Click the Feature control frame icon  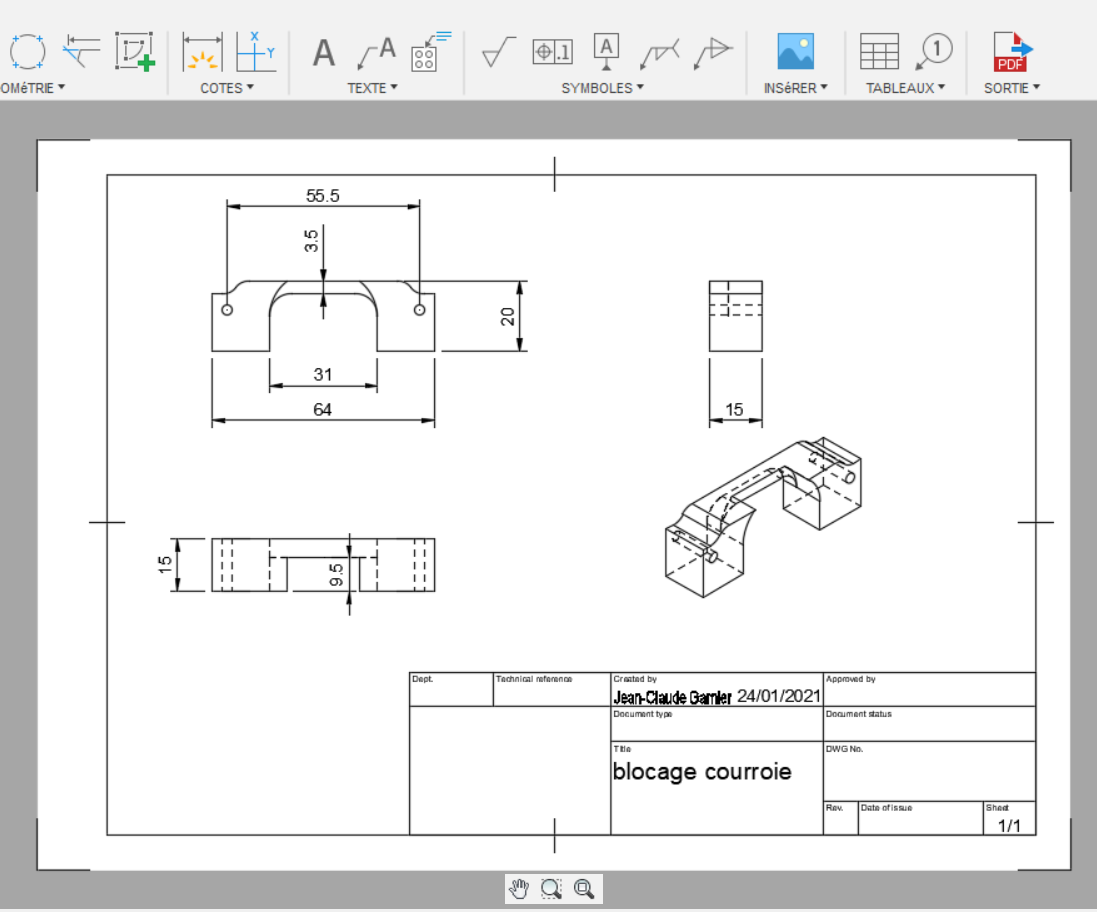[x=553, y=52]
